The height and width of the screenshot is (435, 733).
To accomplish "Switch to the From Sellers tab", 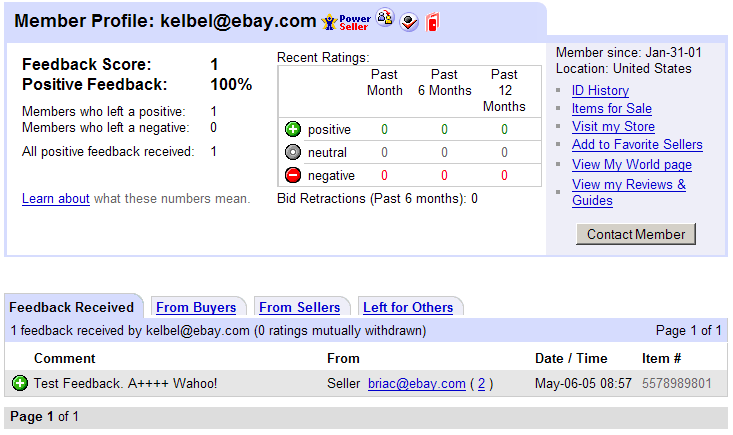I will [300, 307].
